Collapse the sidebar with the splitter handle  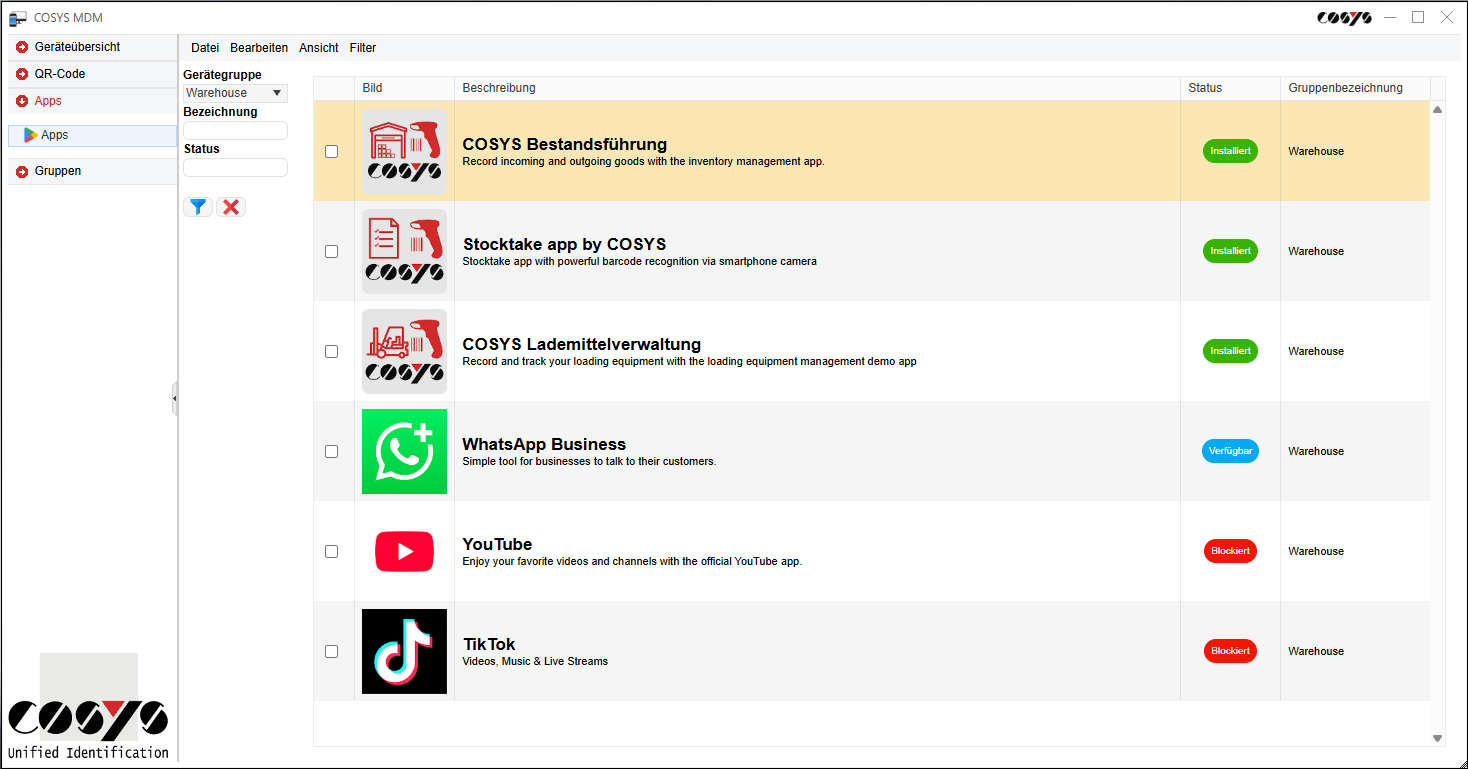tap(174, 398)
